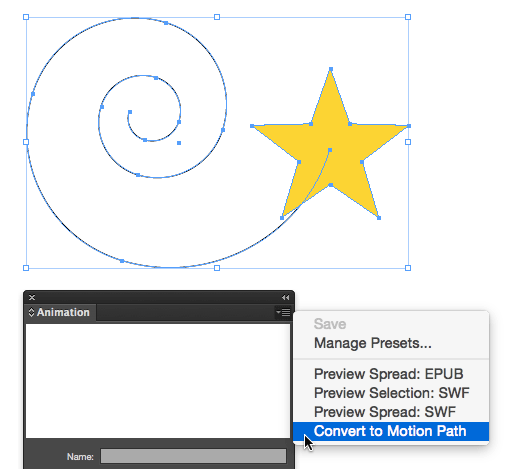515x469 pixels.
Task: Click the left-middle bounding box handle
Action: point(26,142)
